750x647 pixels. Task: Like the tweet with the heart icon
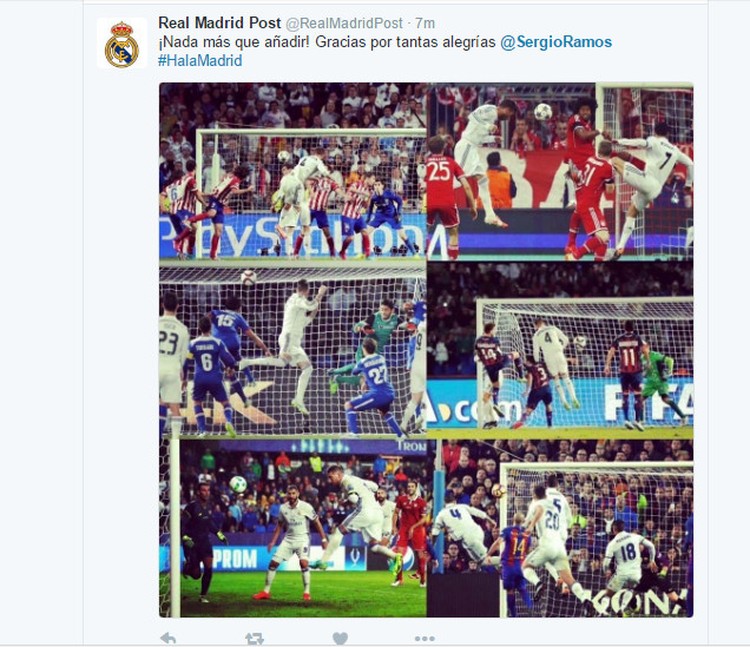pos(340,638)
